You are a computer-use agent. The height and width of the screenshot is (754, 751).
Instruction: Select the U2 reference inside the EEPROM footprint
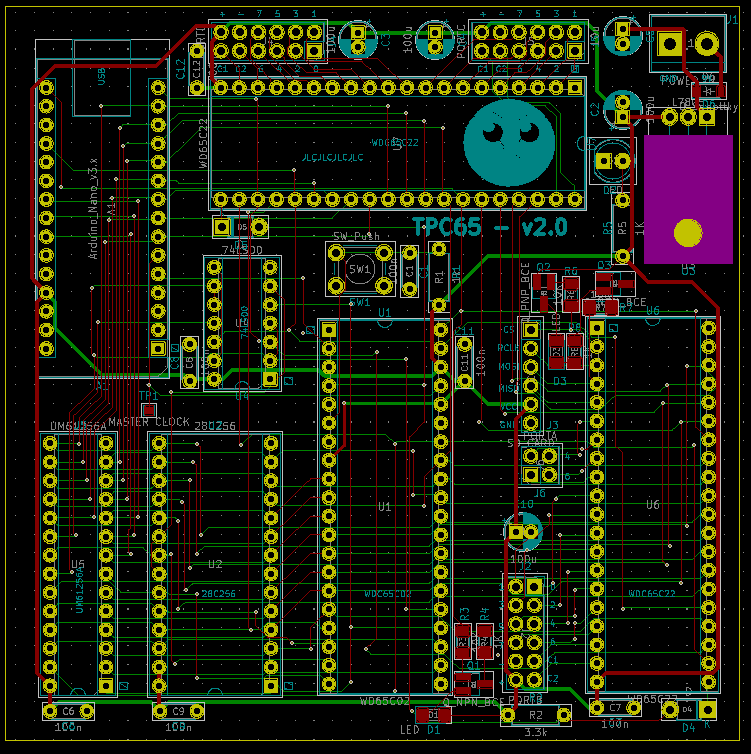pyautogui.click(x=215, y=564)
